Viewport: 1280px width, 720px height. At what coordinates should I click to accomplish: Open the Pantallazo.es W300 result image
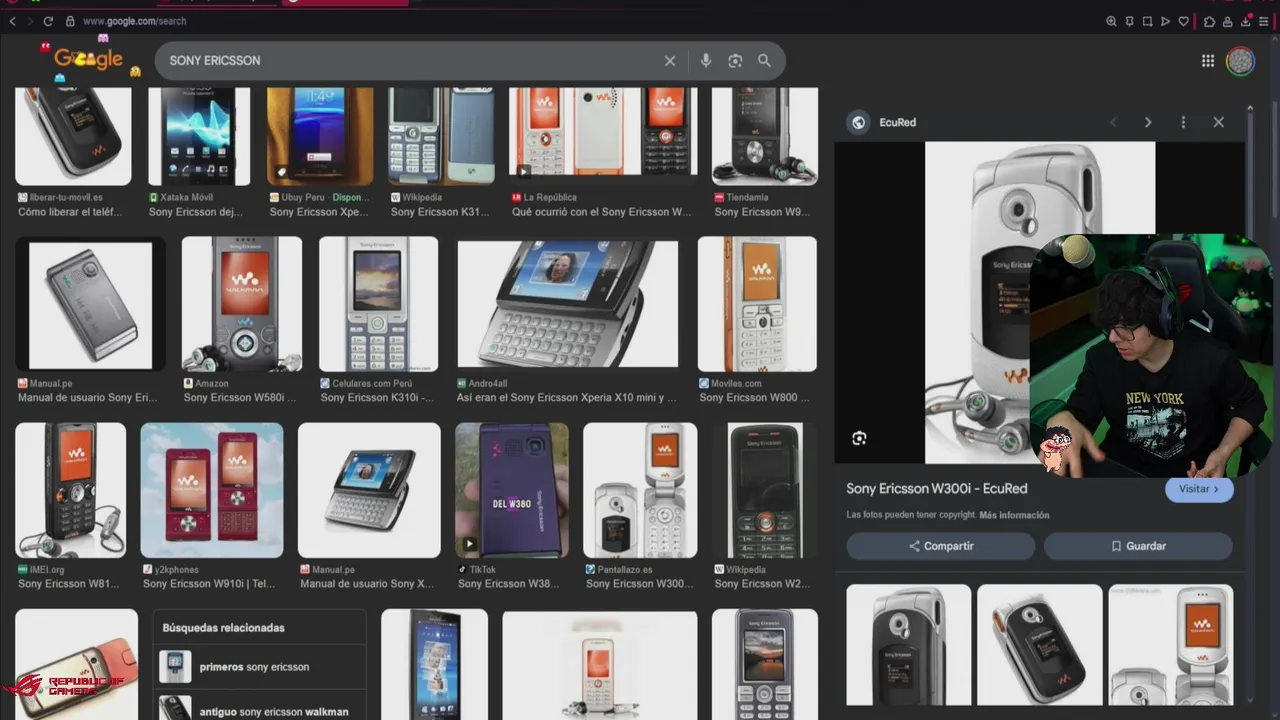(x=640, y=490)
